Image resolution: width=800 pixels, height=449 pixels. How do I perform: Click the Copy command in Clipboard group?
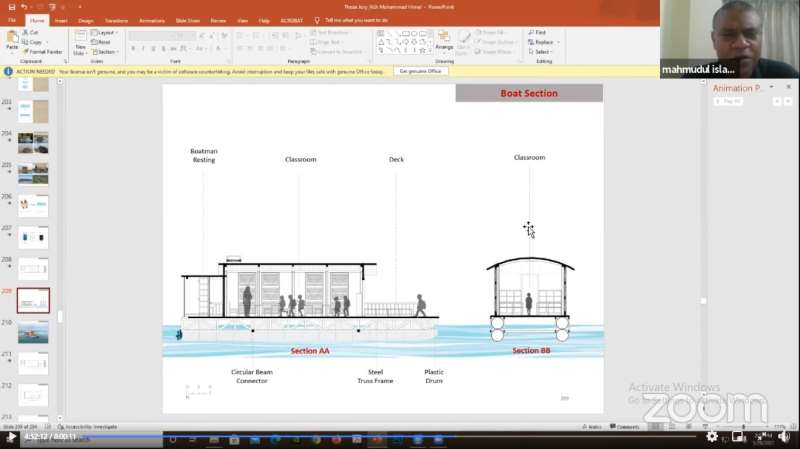pyautogui.click(x=35, y=42)
